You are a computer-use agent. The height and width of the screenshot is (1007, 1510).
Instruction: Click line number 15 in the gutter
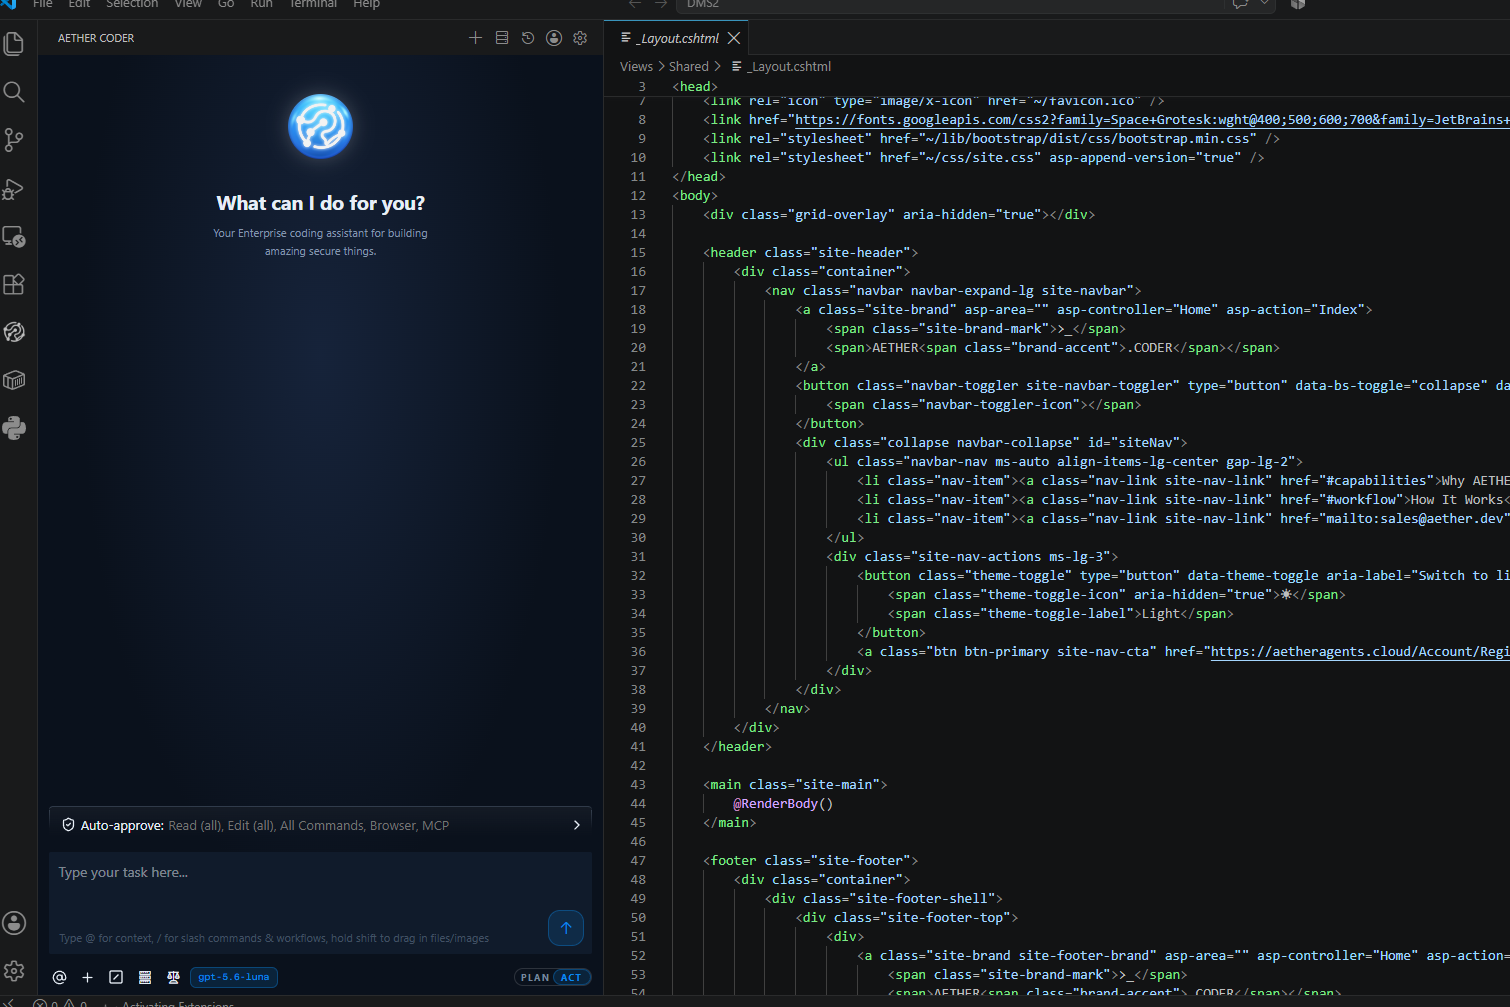[638, 253]
